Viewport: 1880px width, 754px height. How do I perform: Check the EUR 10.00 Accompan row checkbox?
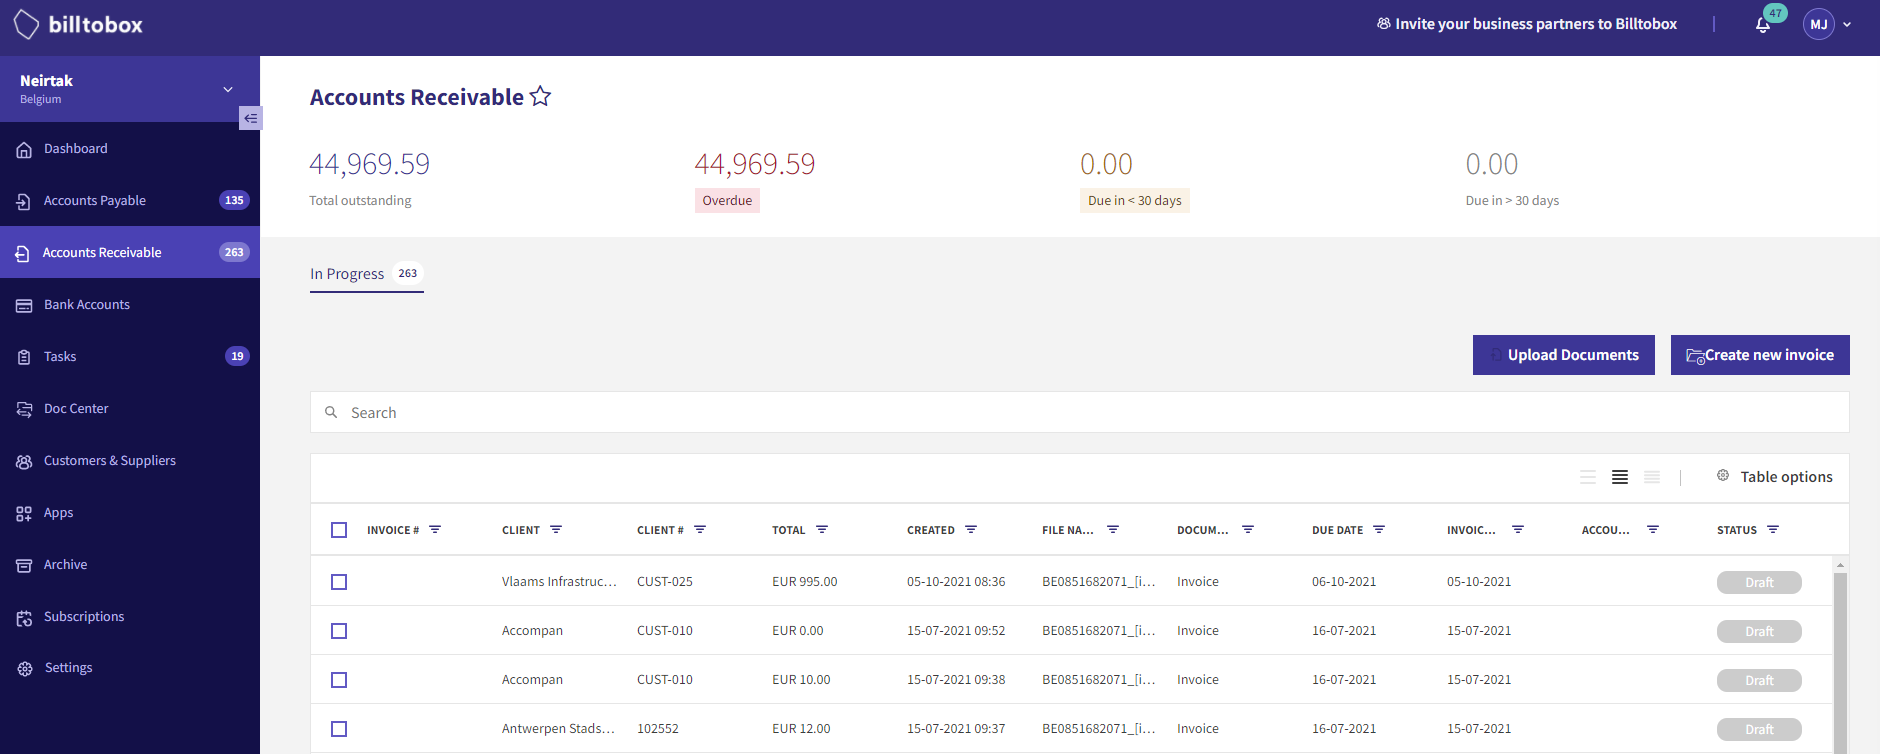[x=339, y=680]
